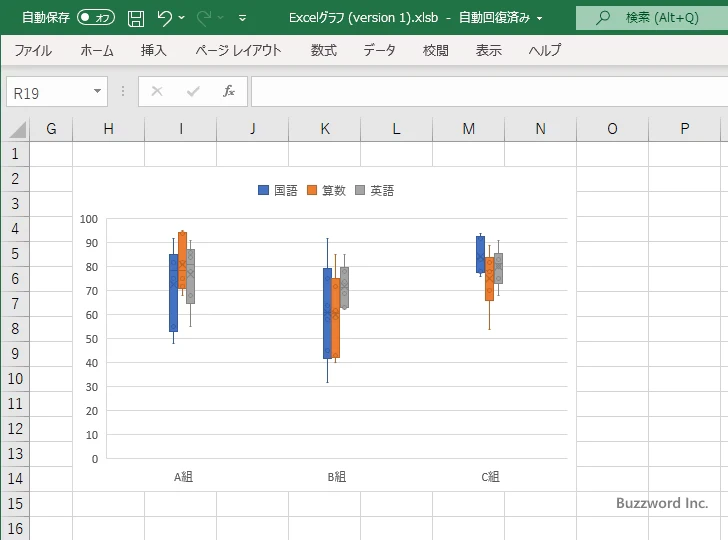
Task: Open the ページ レイアウト ribbon tab
Action: coord(238,50)
